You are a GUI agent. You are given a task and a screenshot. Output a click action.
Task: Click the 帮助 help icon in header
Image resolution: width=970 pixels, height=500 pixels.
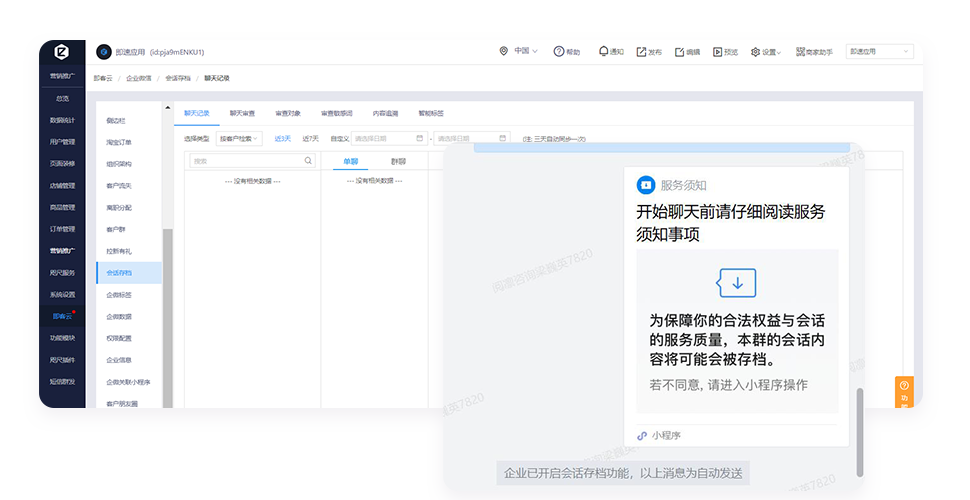point(558,52)
